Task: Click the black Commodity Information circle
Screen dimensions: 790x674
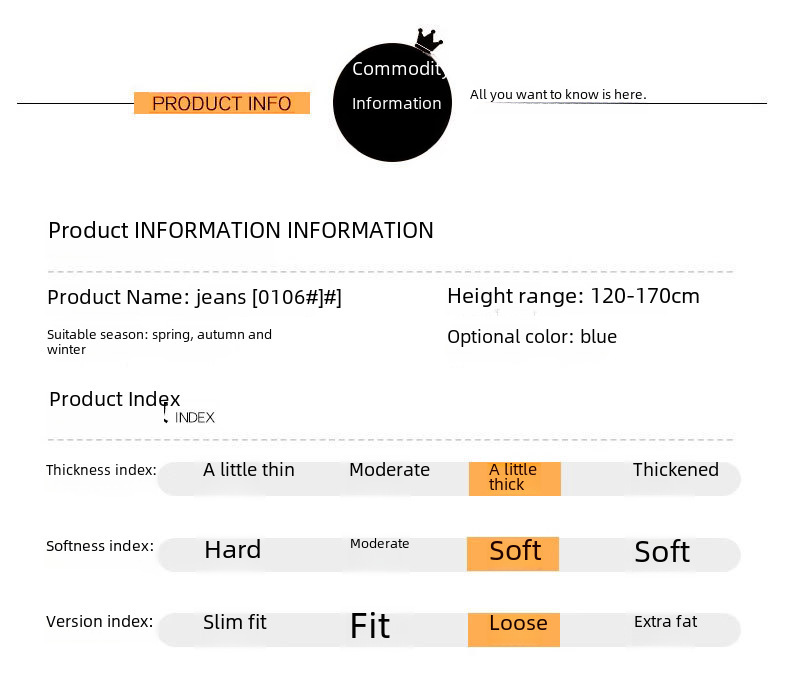Action: [392, 102]
